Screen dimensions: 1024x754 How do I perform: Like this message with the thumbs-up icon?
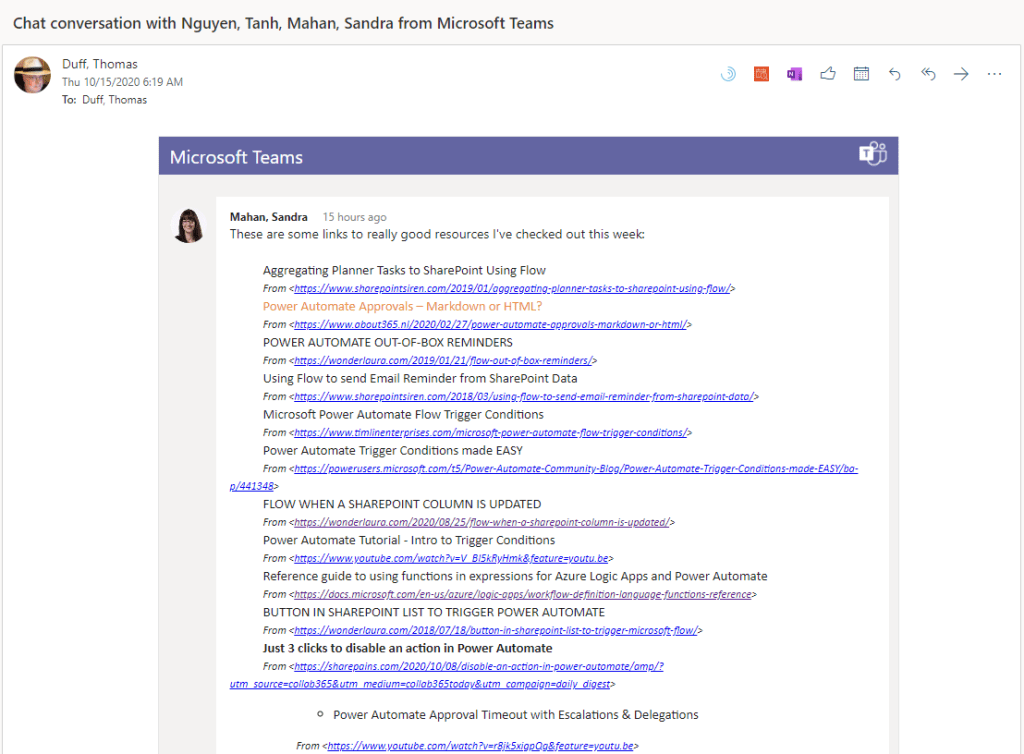click(827, 74)
